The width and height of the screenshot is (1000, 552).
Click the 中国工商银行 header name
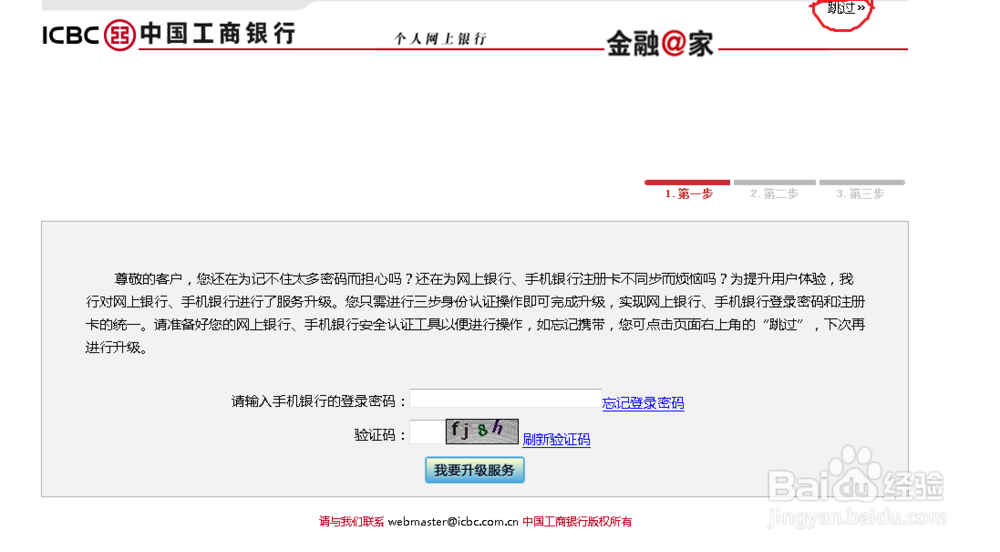(218, 33)
